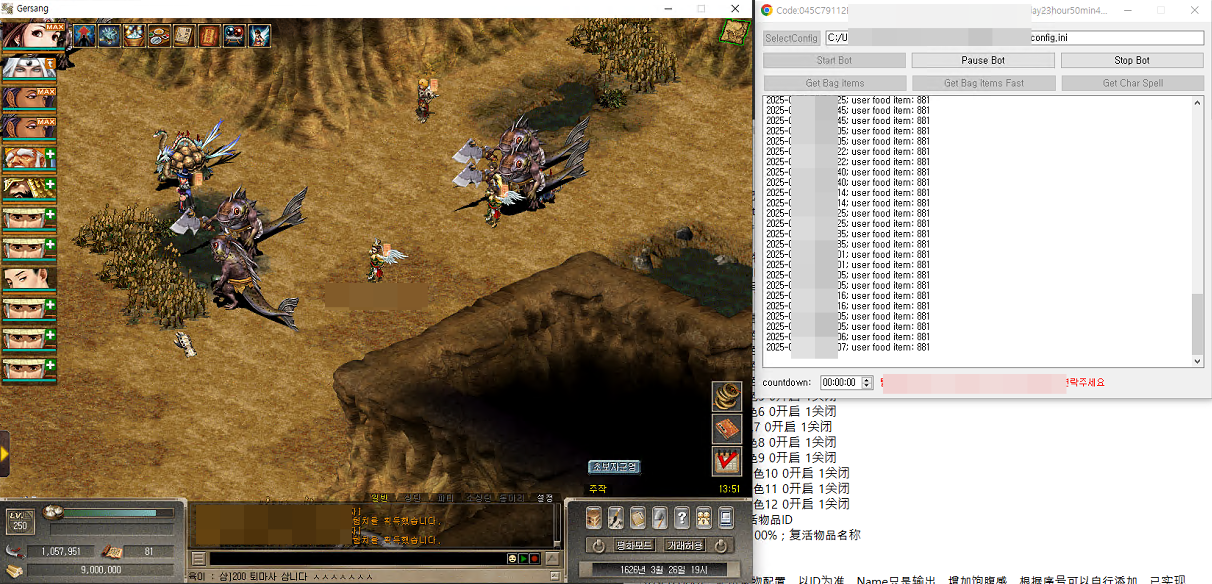Click the green play icon in chat bar

tap(523, 558)
